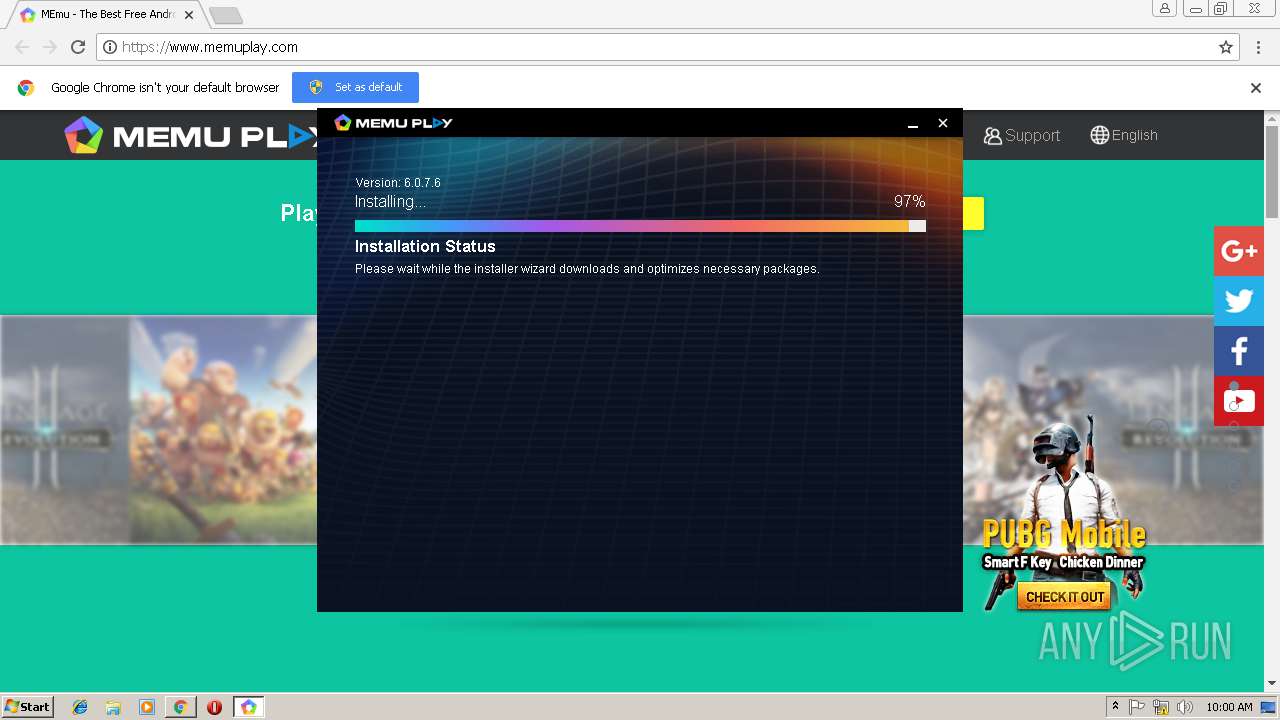Dismiss the default browser notification bar
This screenshot has height=720, width=1280.
pos(1256,88)
